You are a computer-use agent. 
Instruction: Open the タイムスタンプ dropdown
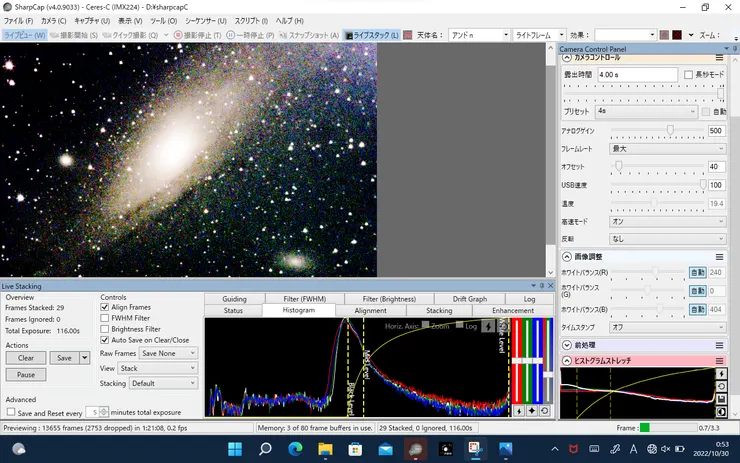[667, 327]
